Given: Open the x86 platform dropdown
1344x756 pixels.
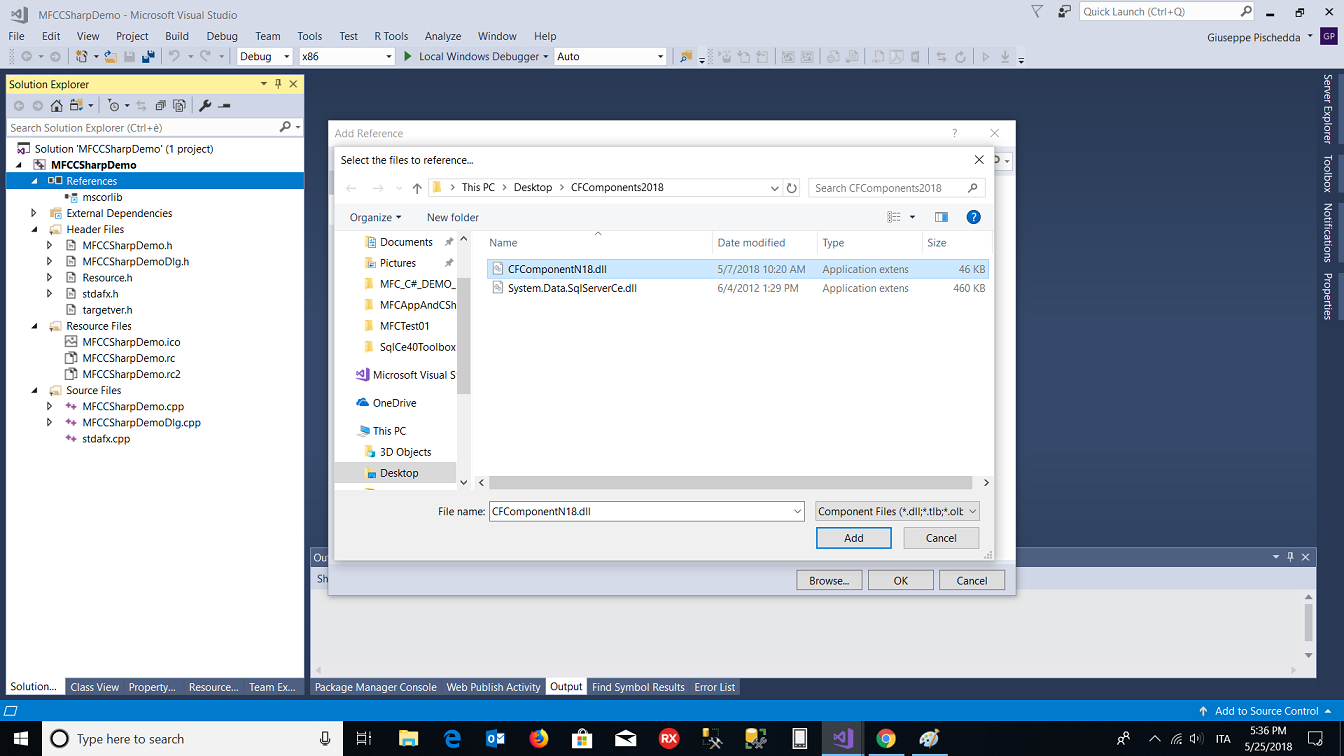Looking at the screenshot, I should [347, 57].
